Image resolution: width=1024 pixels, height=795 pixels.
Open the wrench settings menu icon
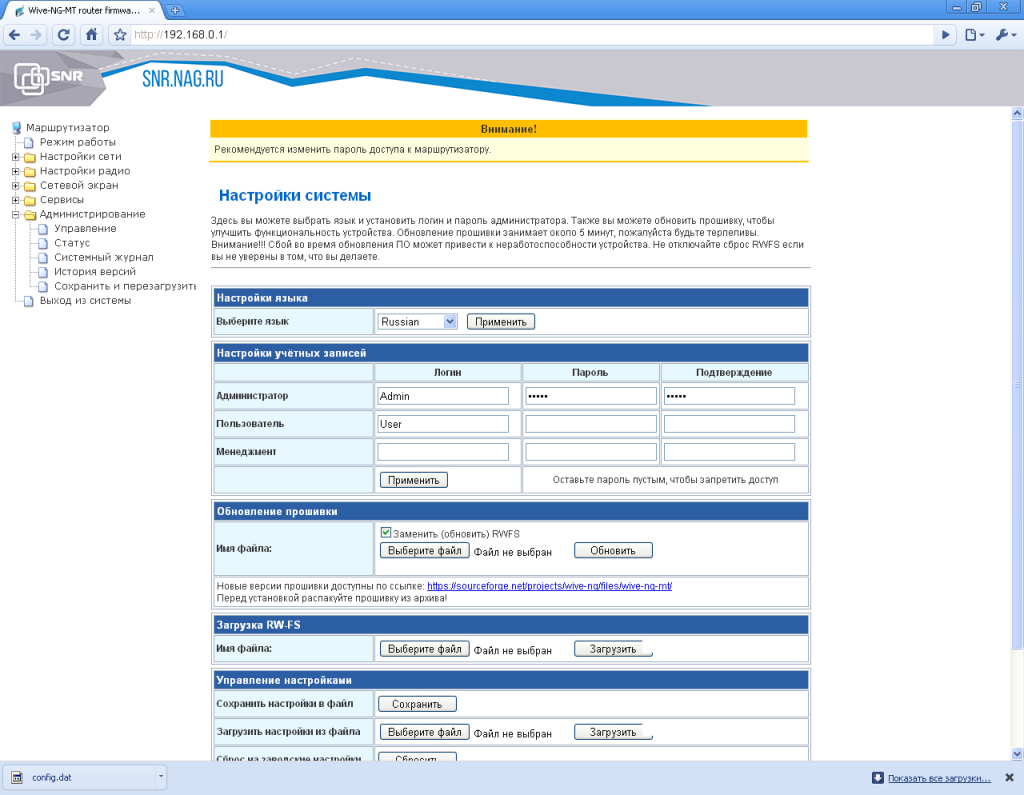click(1004, 35)
